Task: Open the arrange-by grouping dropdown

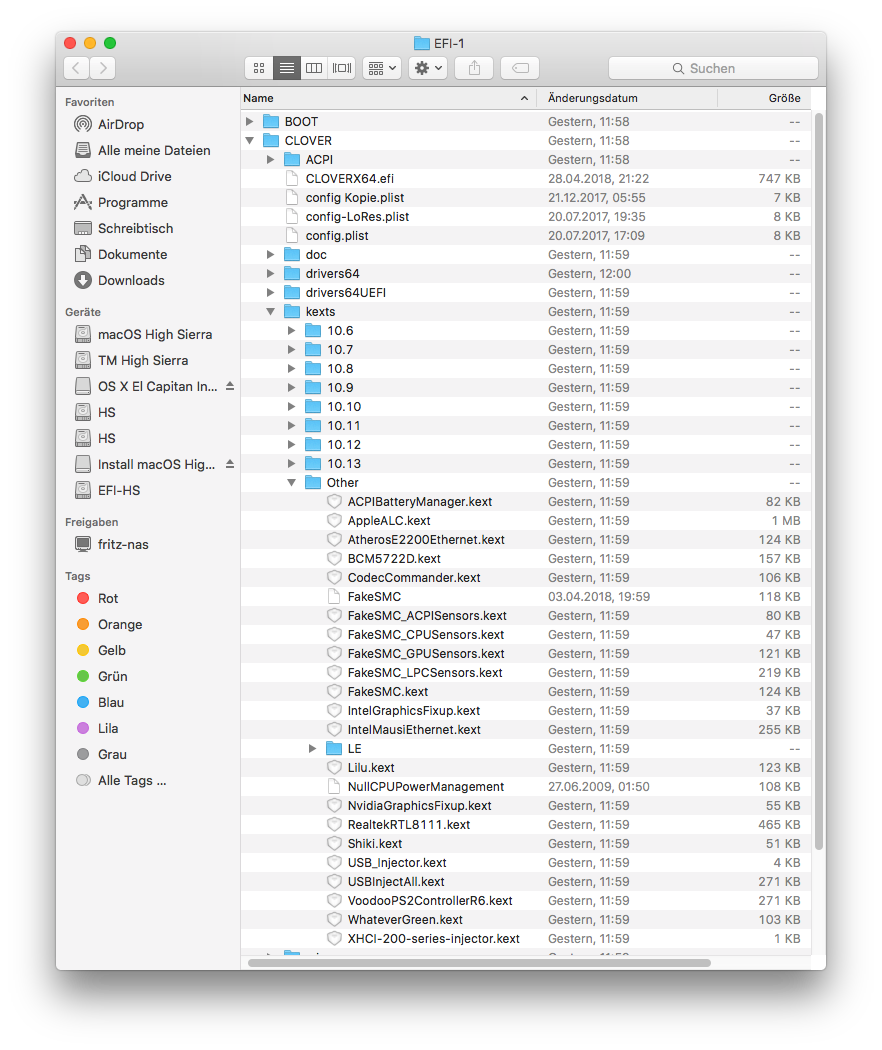Action: tap(382, 68)
